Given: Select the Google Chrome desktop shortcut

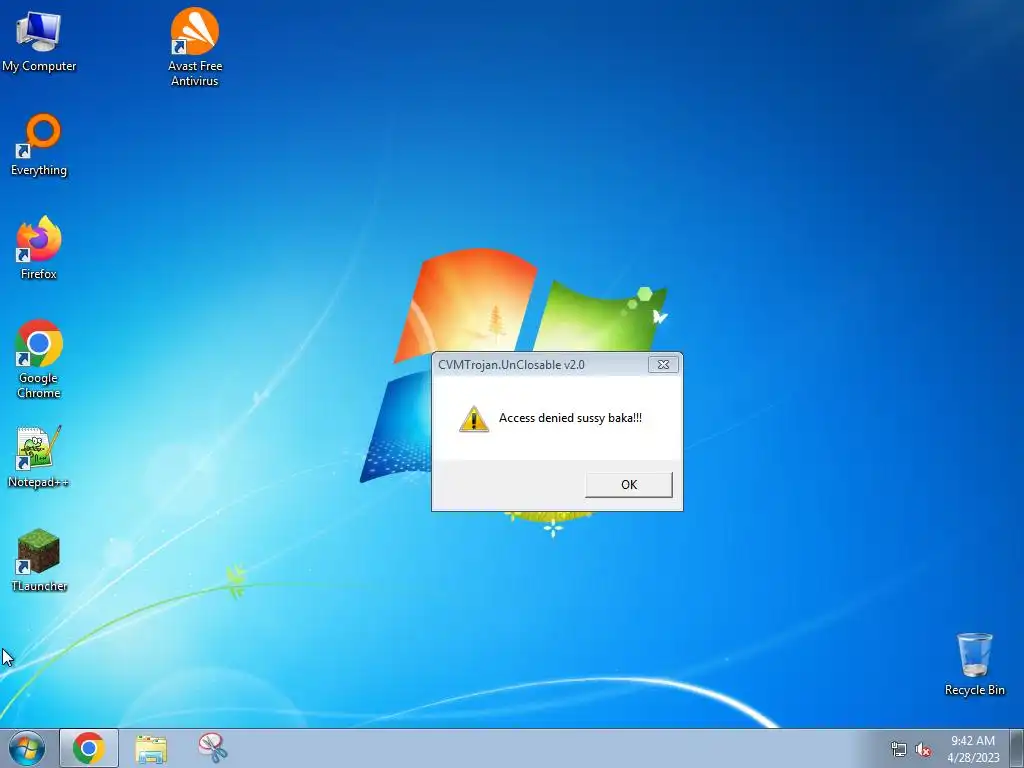Looking at the screenshot, I should coord(39,359).
